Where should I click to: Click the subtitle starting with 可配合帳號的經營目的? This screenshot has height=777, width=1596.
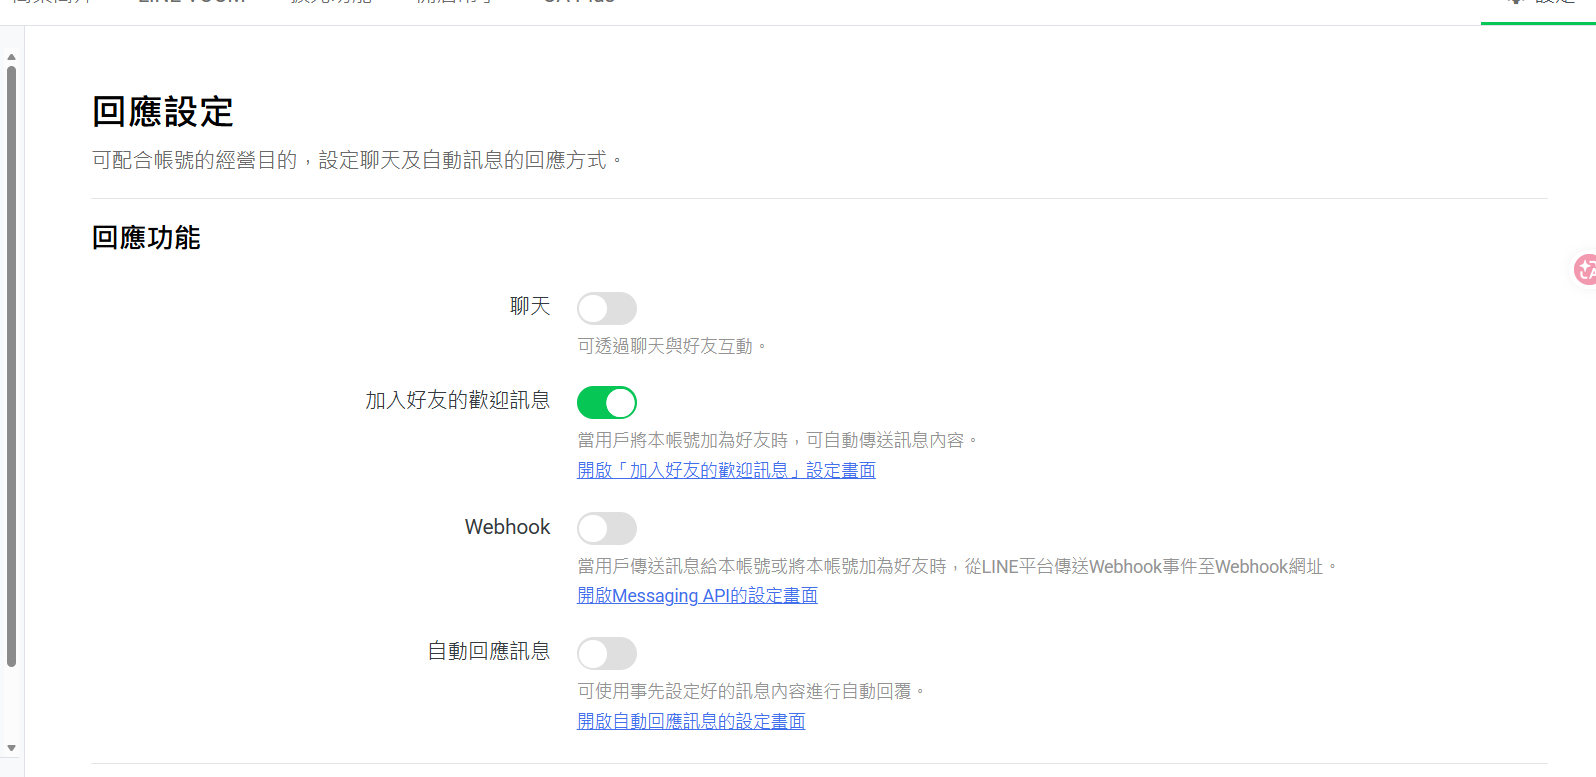coord(357,160)
